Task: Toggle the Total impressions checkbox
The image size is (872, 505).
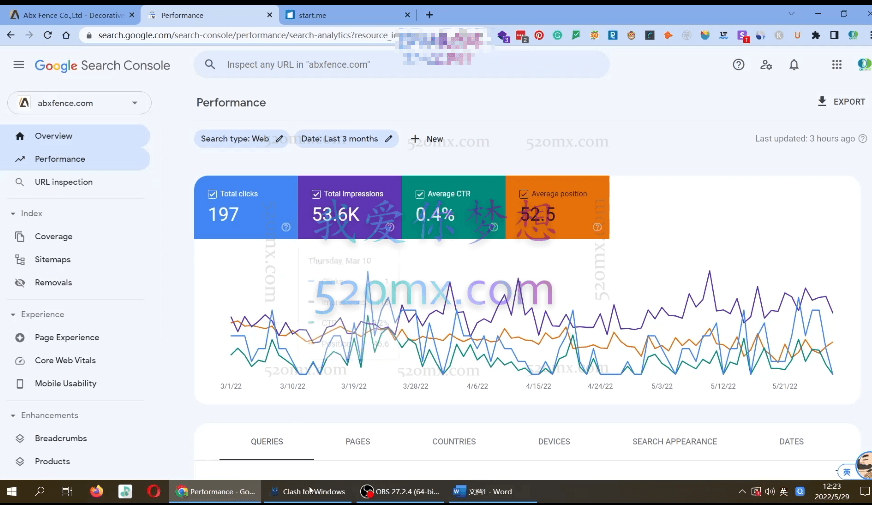Action: click(x=317, y=194)
